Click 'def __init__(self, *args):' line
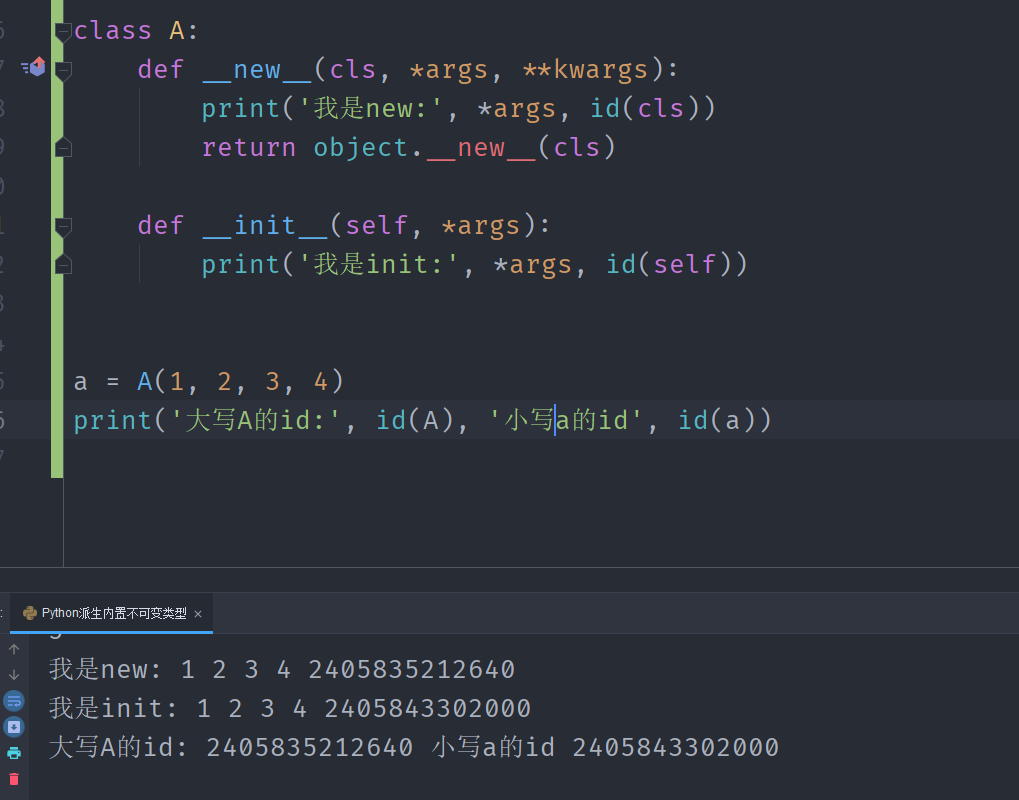 (x=344, y=226)
